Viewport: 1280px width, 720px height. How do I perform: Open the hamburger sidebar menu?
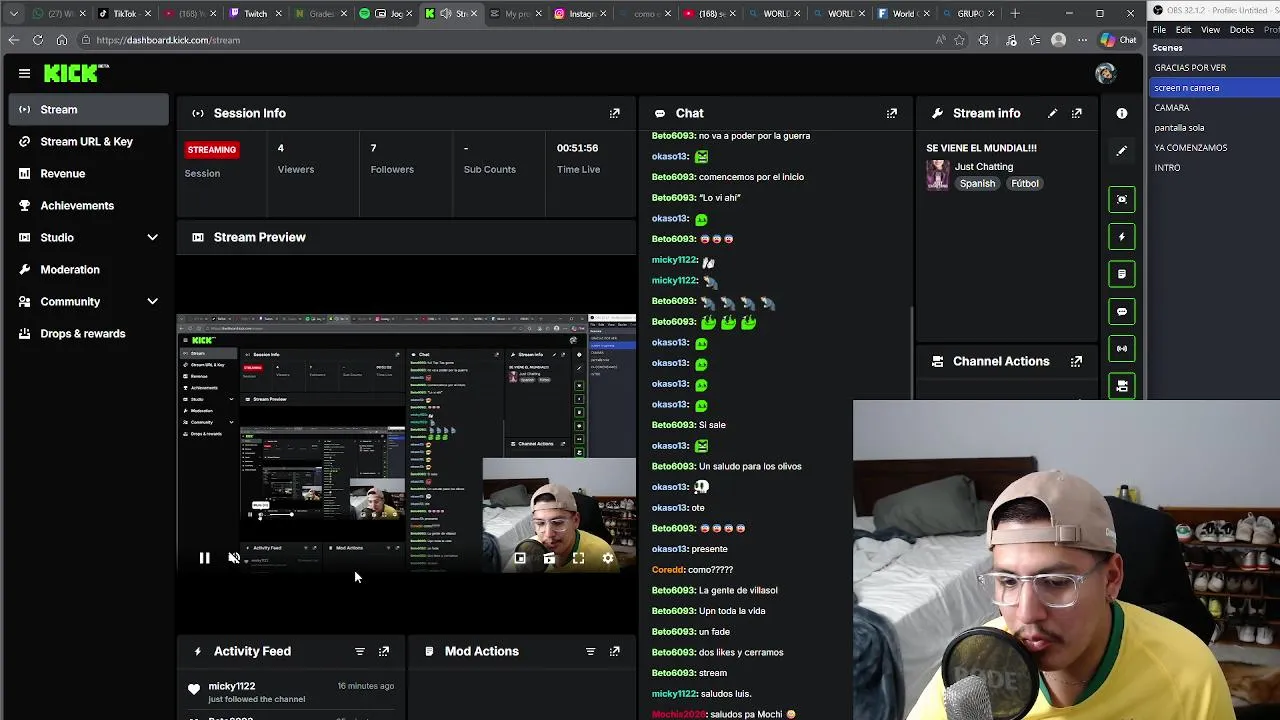(24, 73)
